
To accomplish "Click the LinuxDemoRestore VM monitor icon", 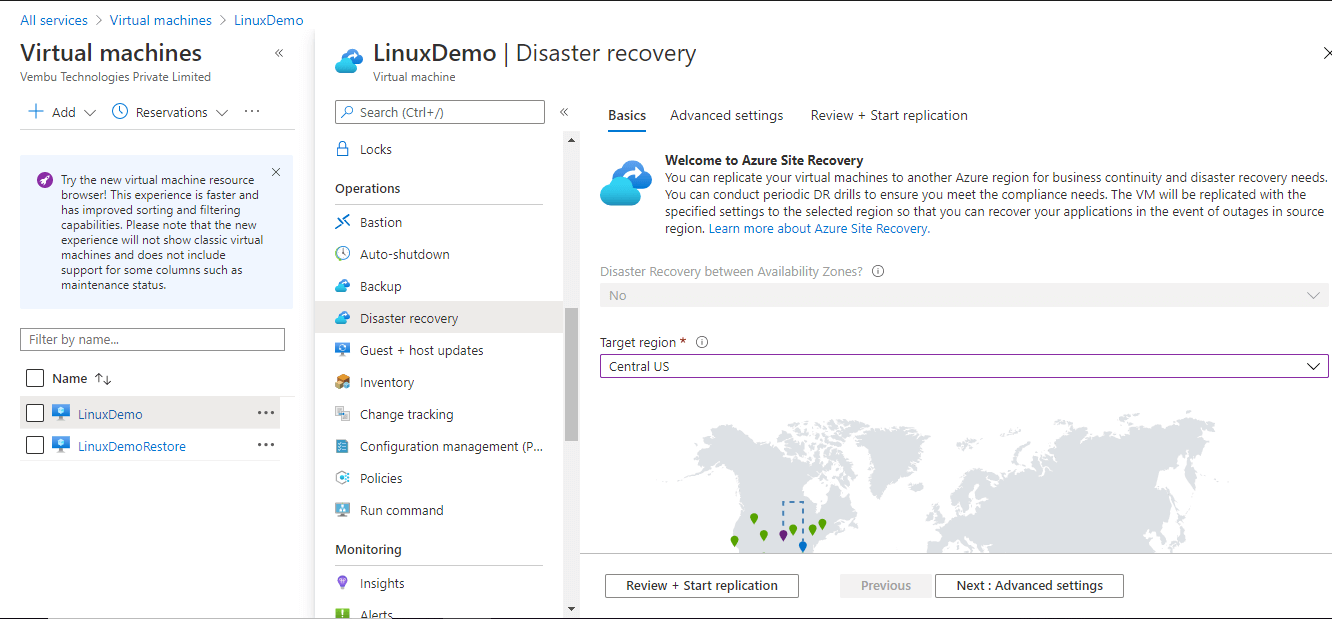I will [61, 445].
